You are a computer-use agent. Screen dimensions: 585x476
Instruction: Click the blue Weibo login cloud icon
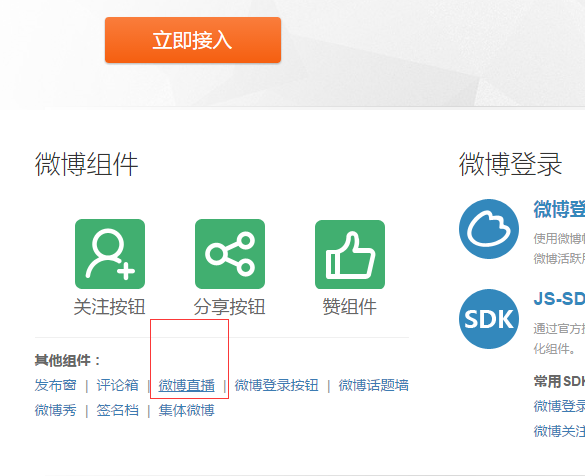coord(489,229)
